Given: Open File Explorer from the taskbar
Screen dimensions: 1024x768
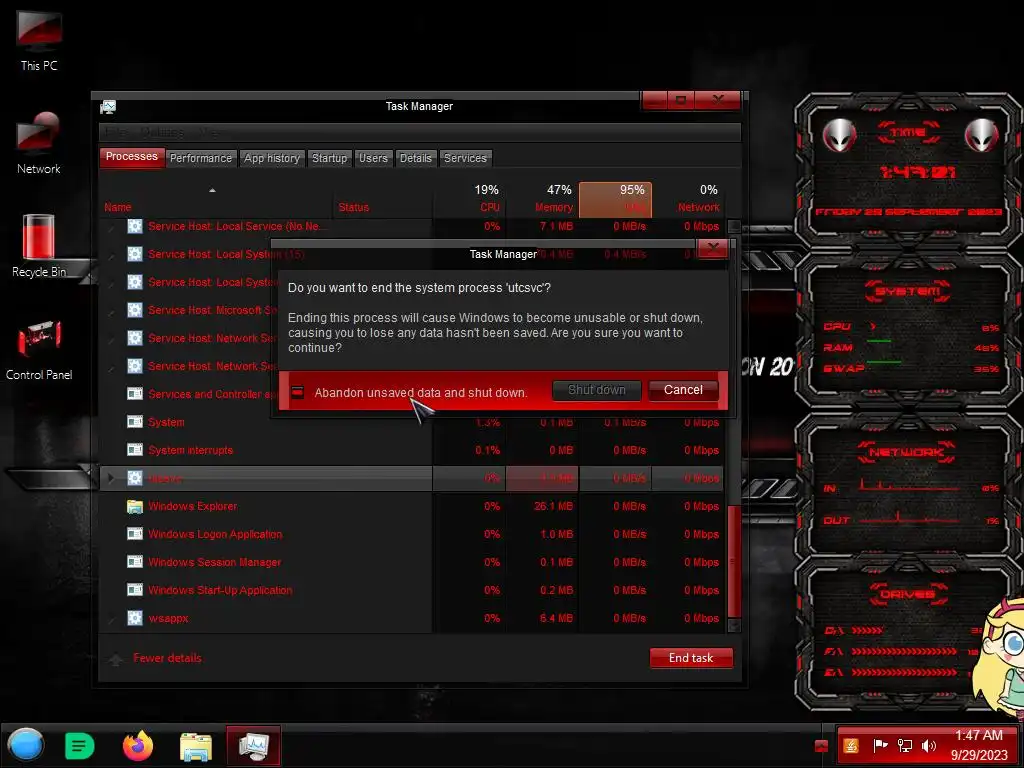Looking at the screenshot, I should point(195,746).
